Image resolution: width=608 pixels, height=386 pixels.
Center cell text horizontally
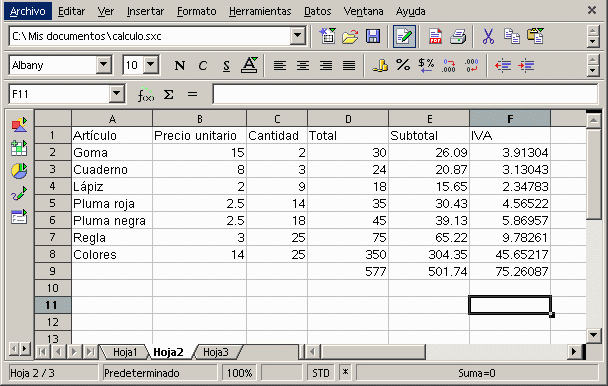click(x=303, y=66)
